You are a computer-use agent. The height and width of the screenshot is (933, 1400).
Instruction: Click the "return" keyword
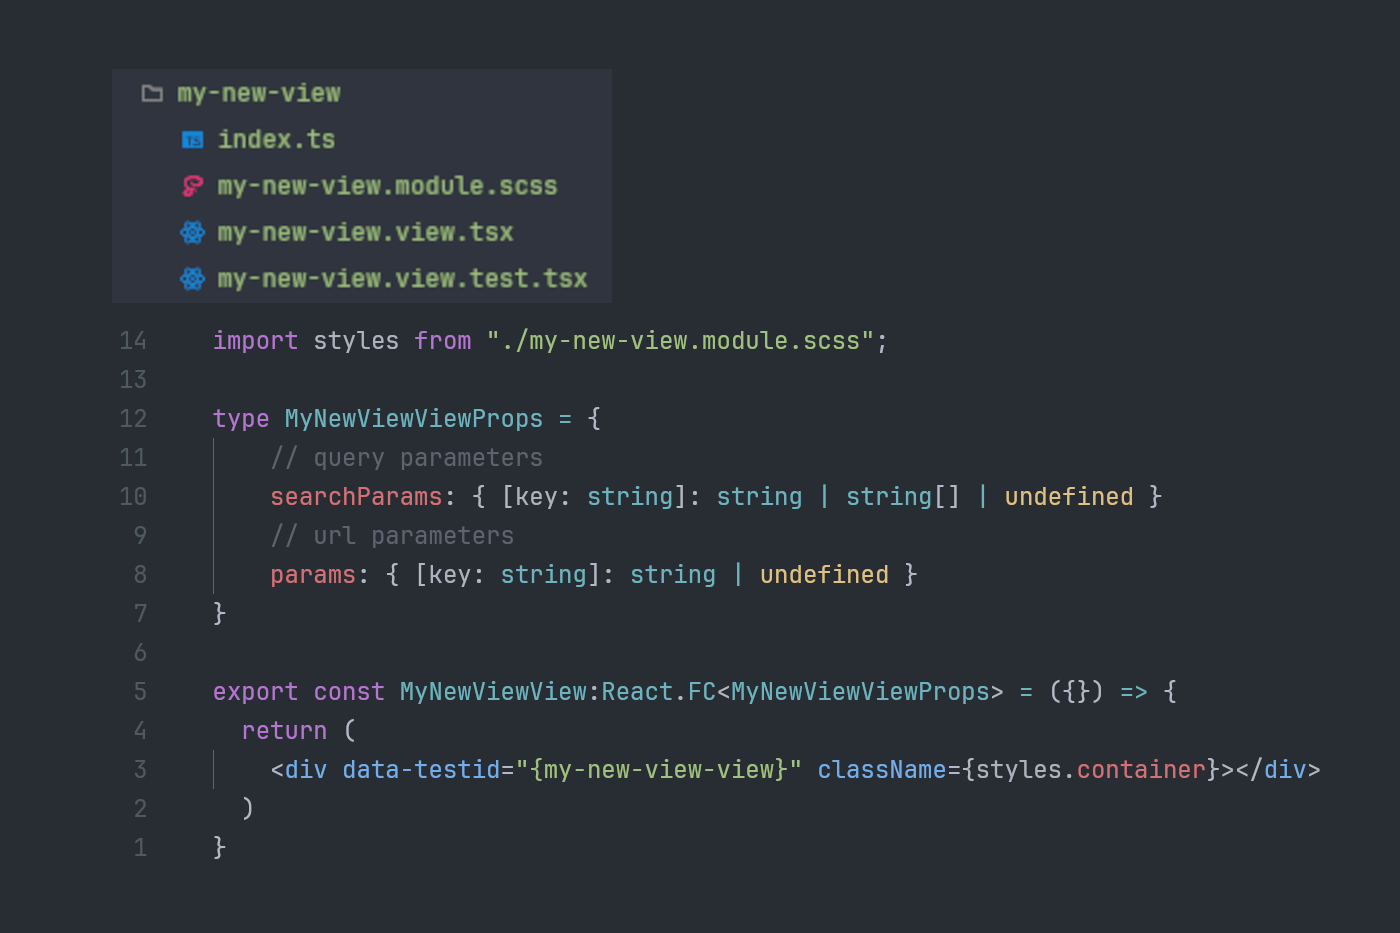[x=284, y=731]
